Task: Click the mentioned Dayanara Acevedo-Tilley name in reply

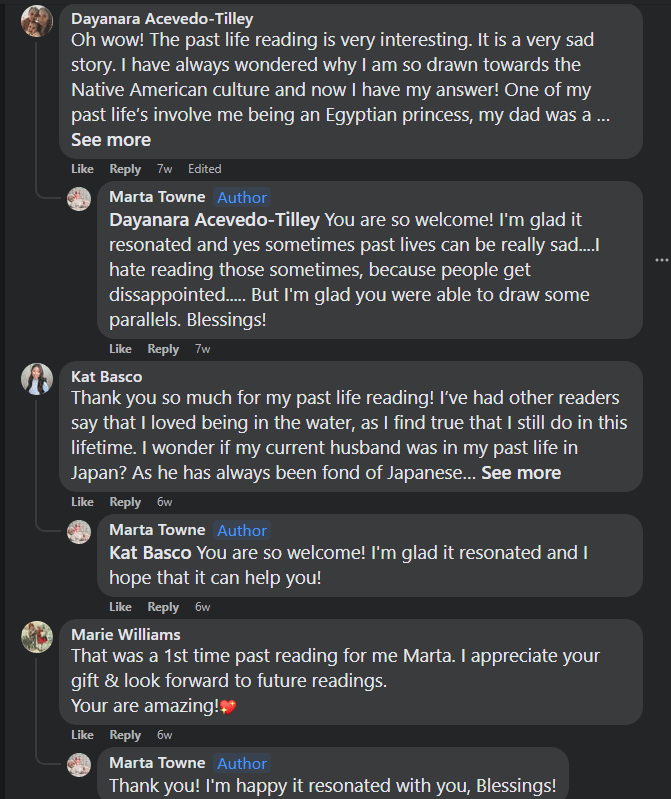Action: [214, 220]
